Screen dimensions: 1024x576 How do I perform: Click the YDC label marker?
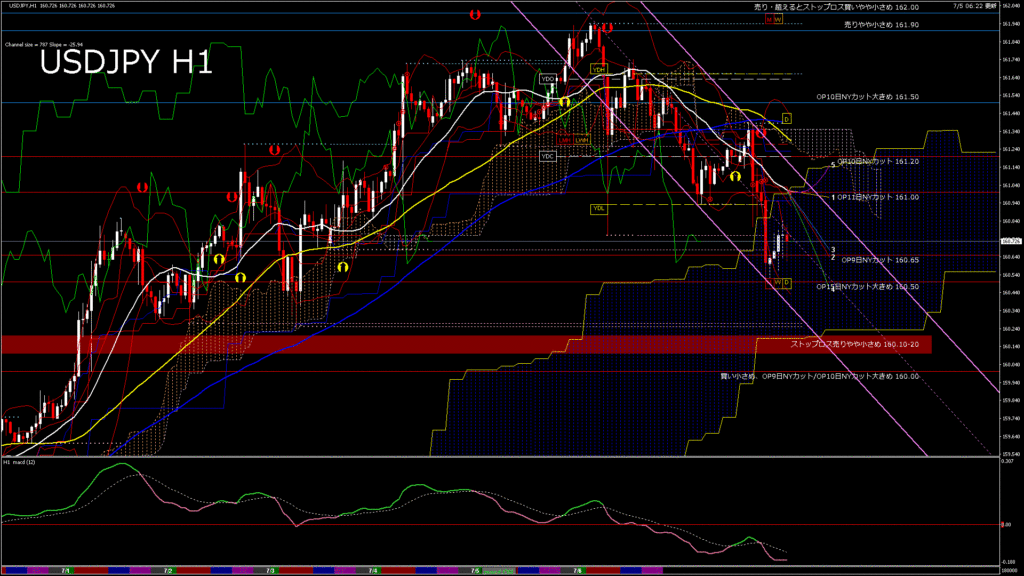pos(547,156)
